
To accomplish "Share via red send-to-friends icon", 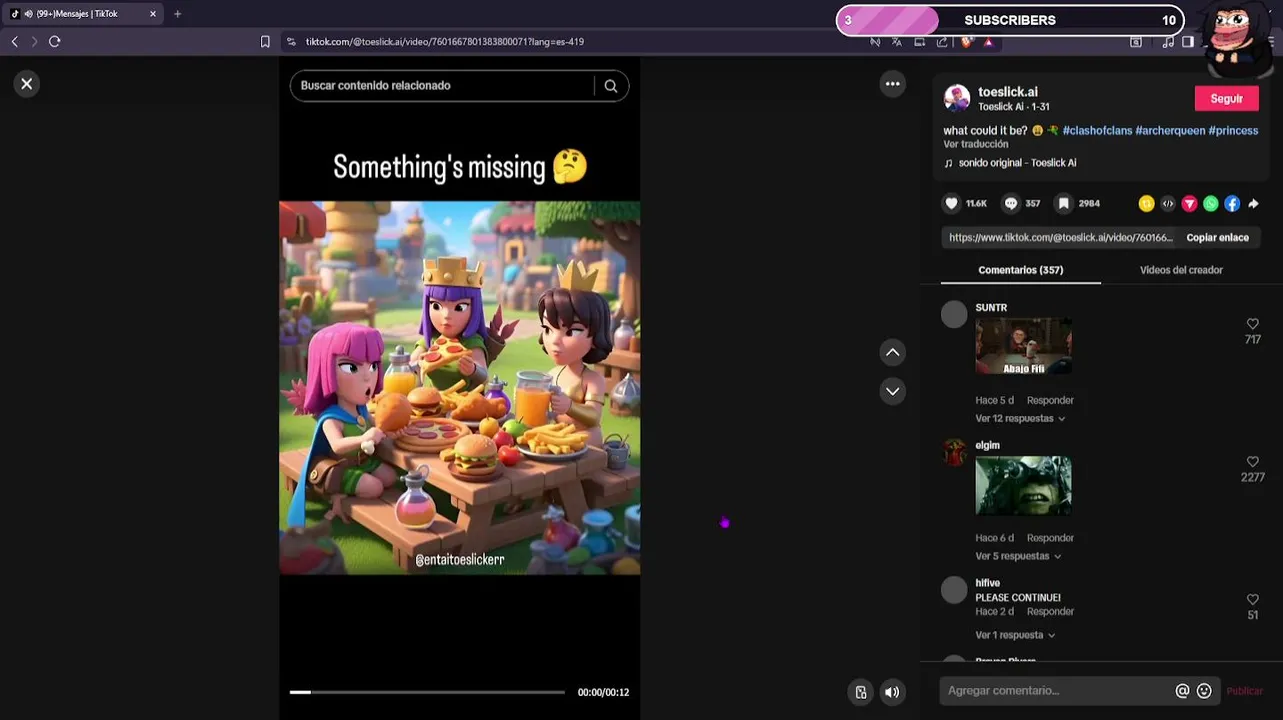I will click(x=1189, y=203).
